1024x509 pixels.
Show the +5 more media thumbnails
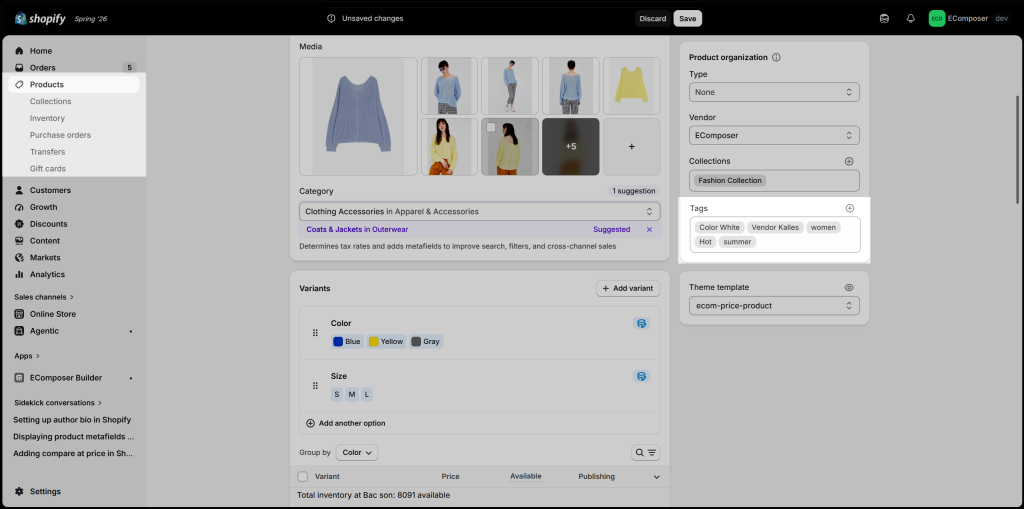tap(571, 146)
